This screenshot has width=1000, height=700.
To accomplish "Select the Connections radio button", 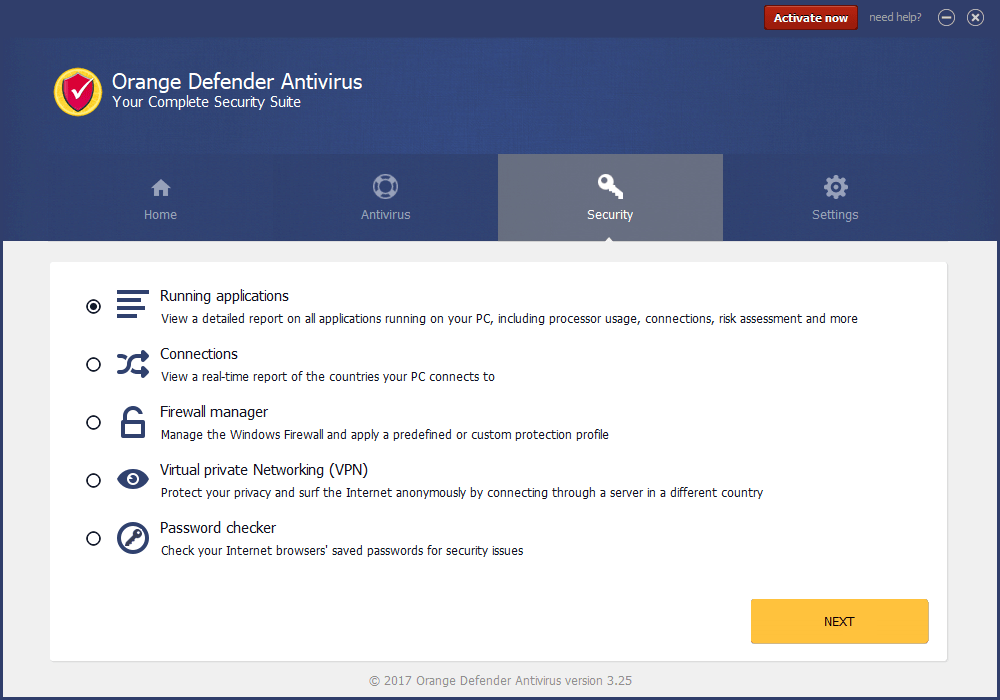I will [x=94, y=365].
